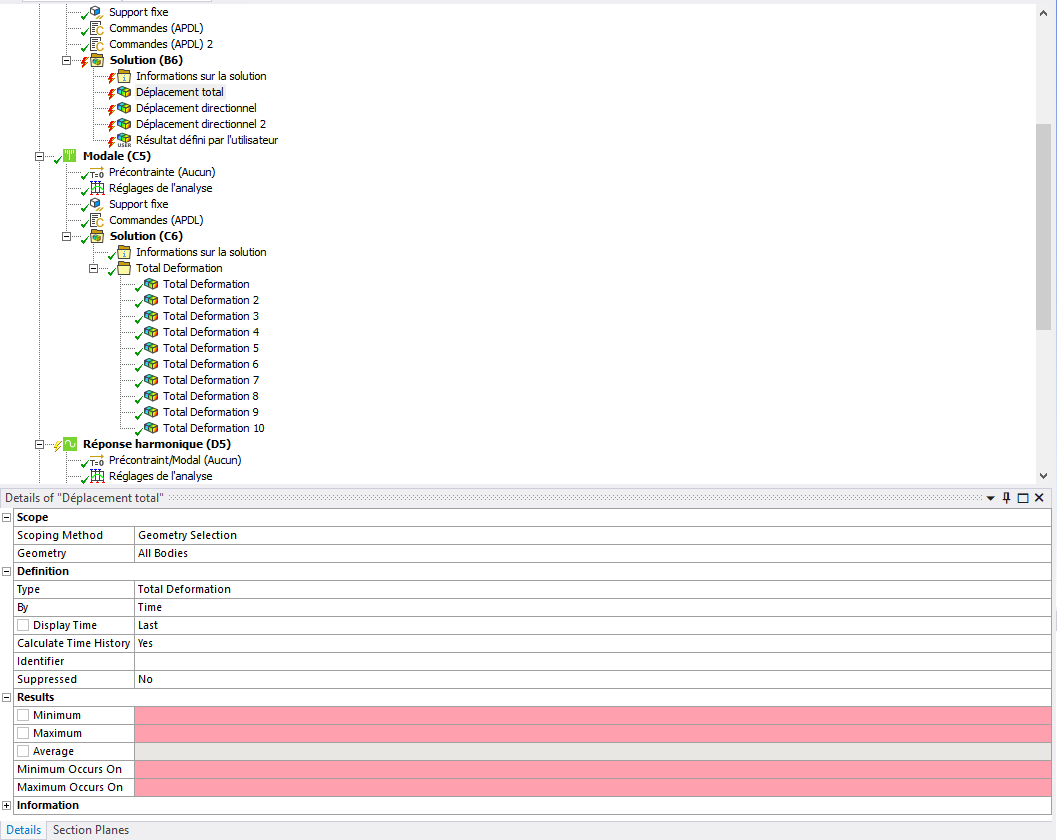Click the Total Deformation group folder icon
The height and width of the screenshot is (840, 1057).
[124, 268]
